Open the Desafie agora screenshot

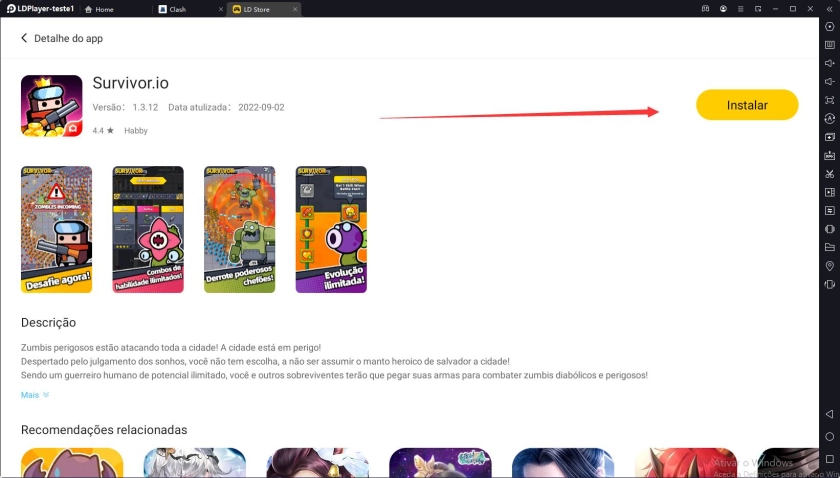click(56, 229)
